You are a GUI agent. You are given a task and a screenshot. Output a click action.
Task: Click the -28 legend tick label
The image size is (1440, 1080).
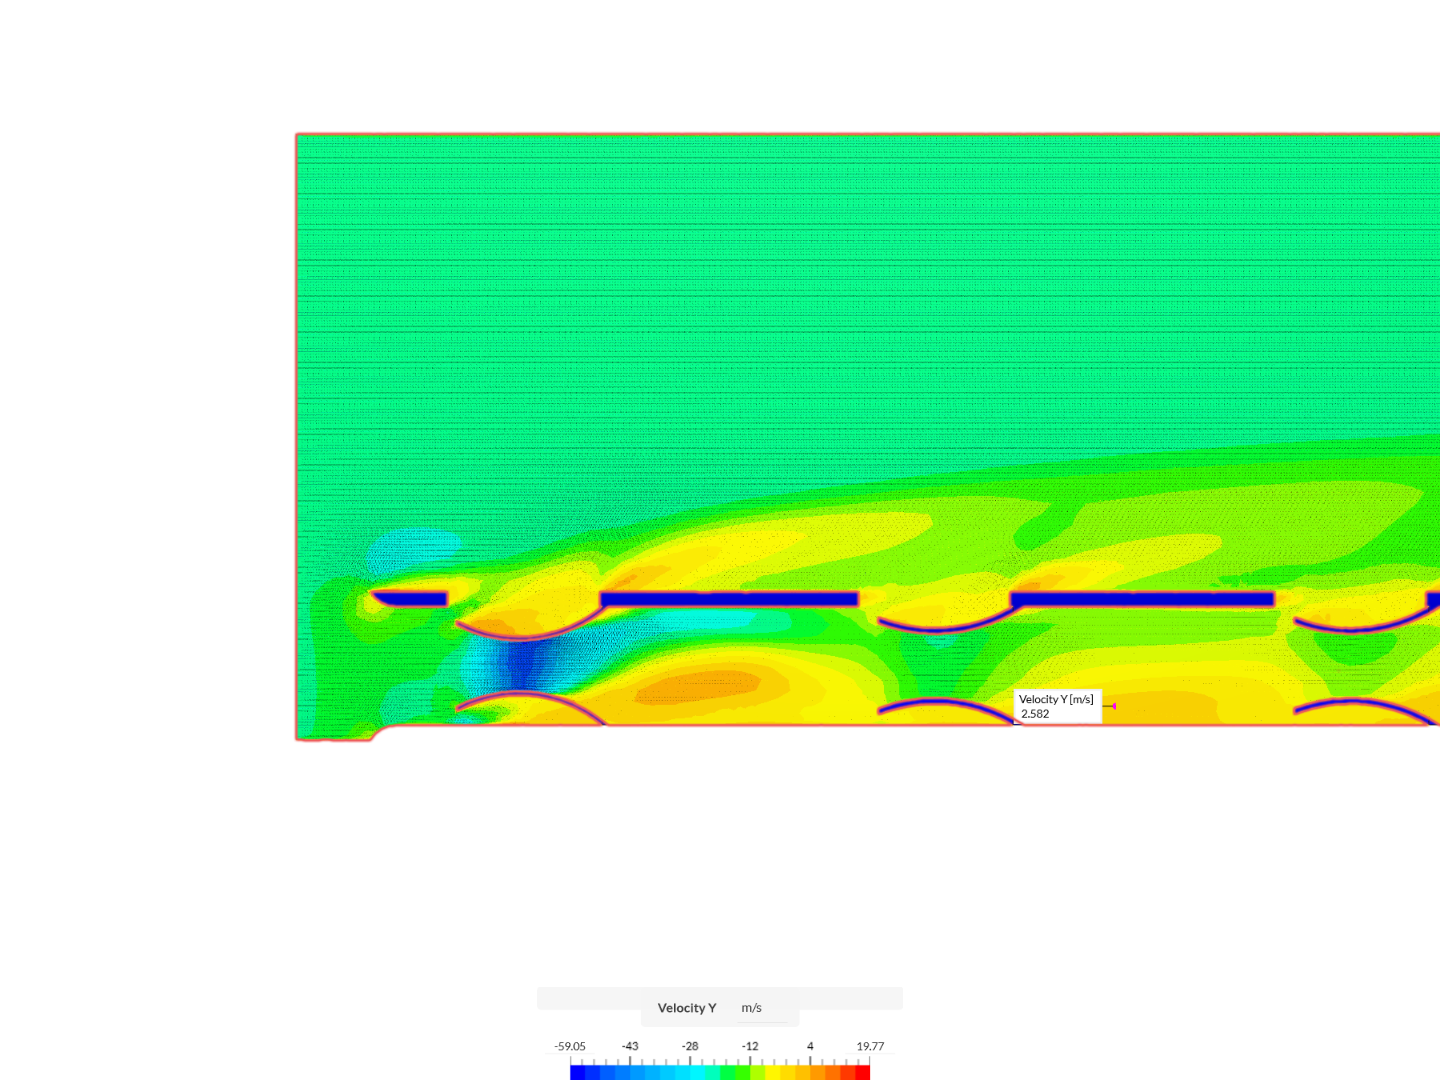pyautogui.click(x=690, y=1047)
